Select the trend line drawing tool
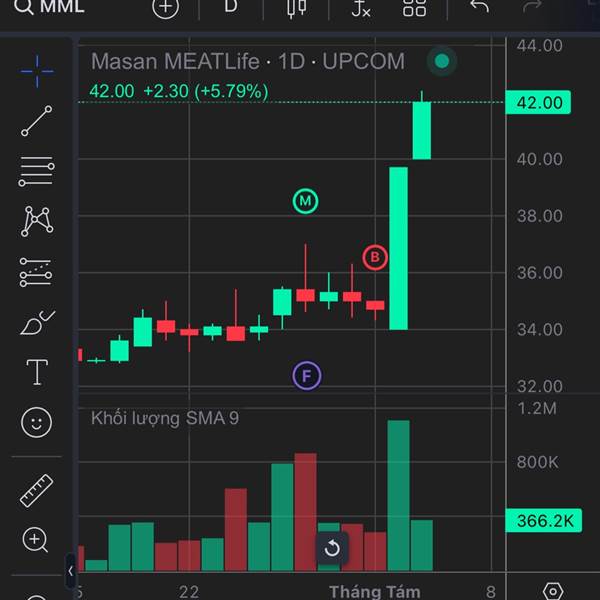 (x=37, y=121)
